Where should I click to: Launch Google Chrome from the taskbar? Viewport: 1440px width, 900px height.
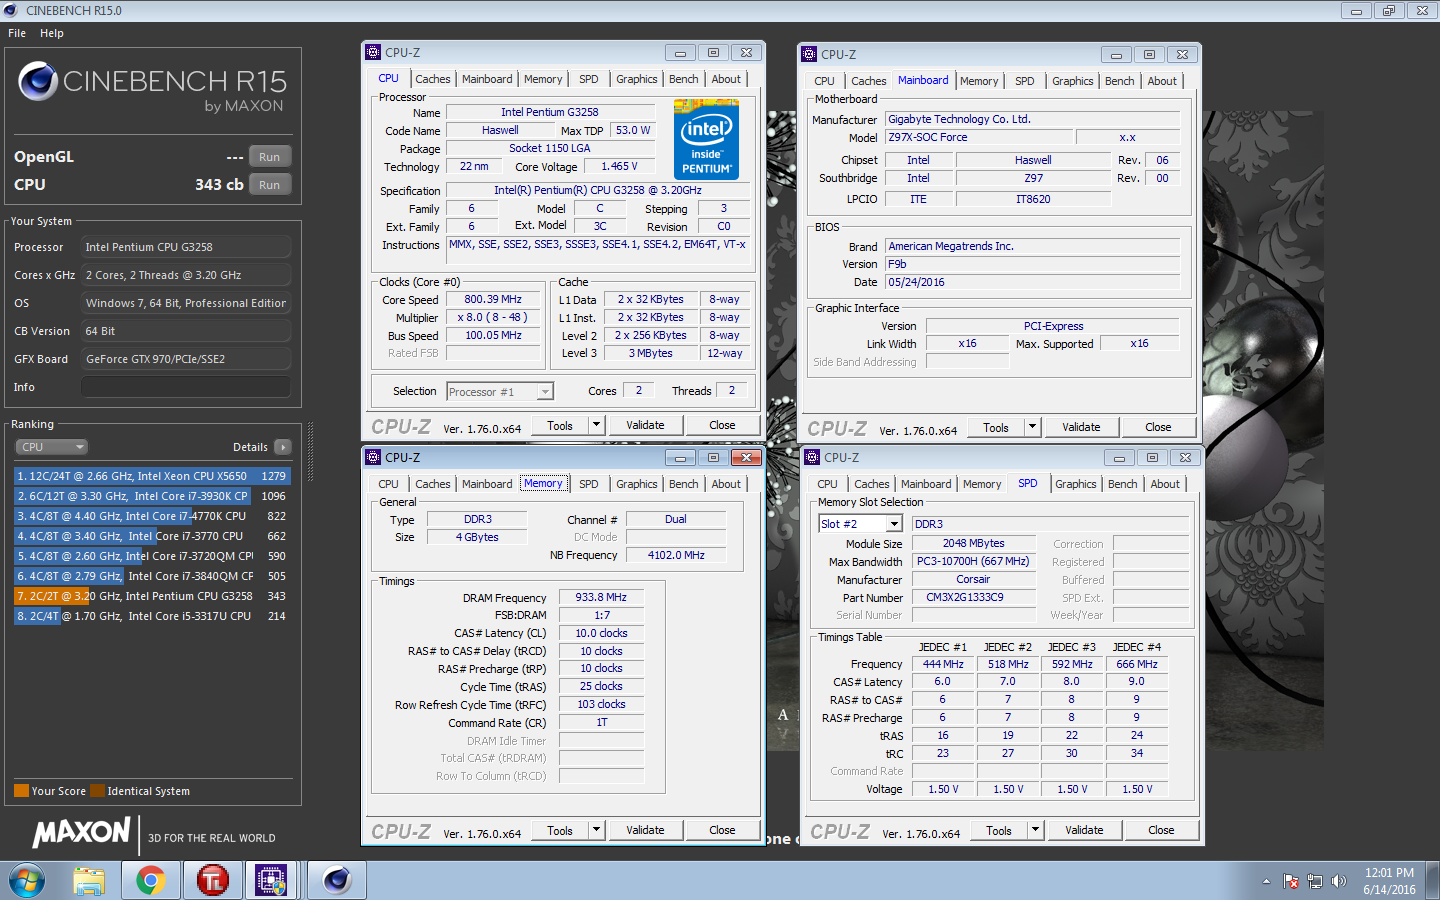pos(151,881)
